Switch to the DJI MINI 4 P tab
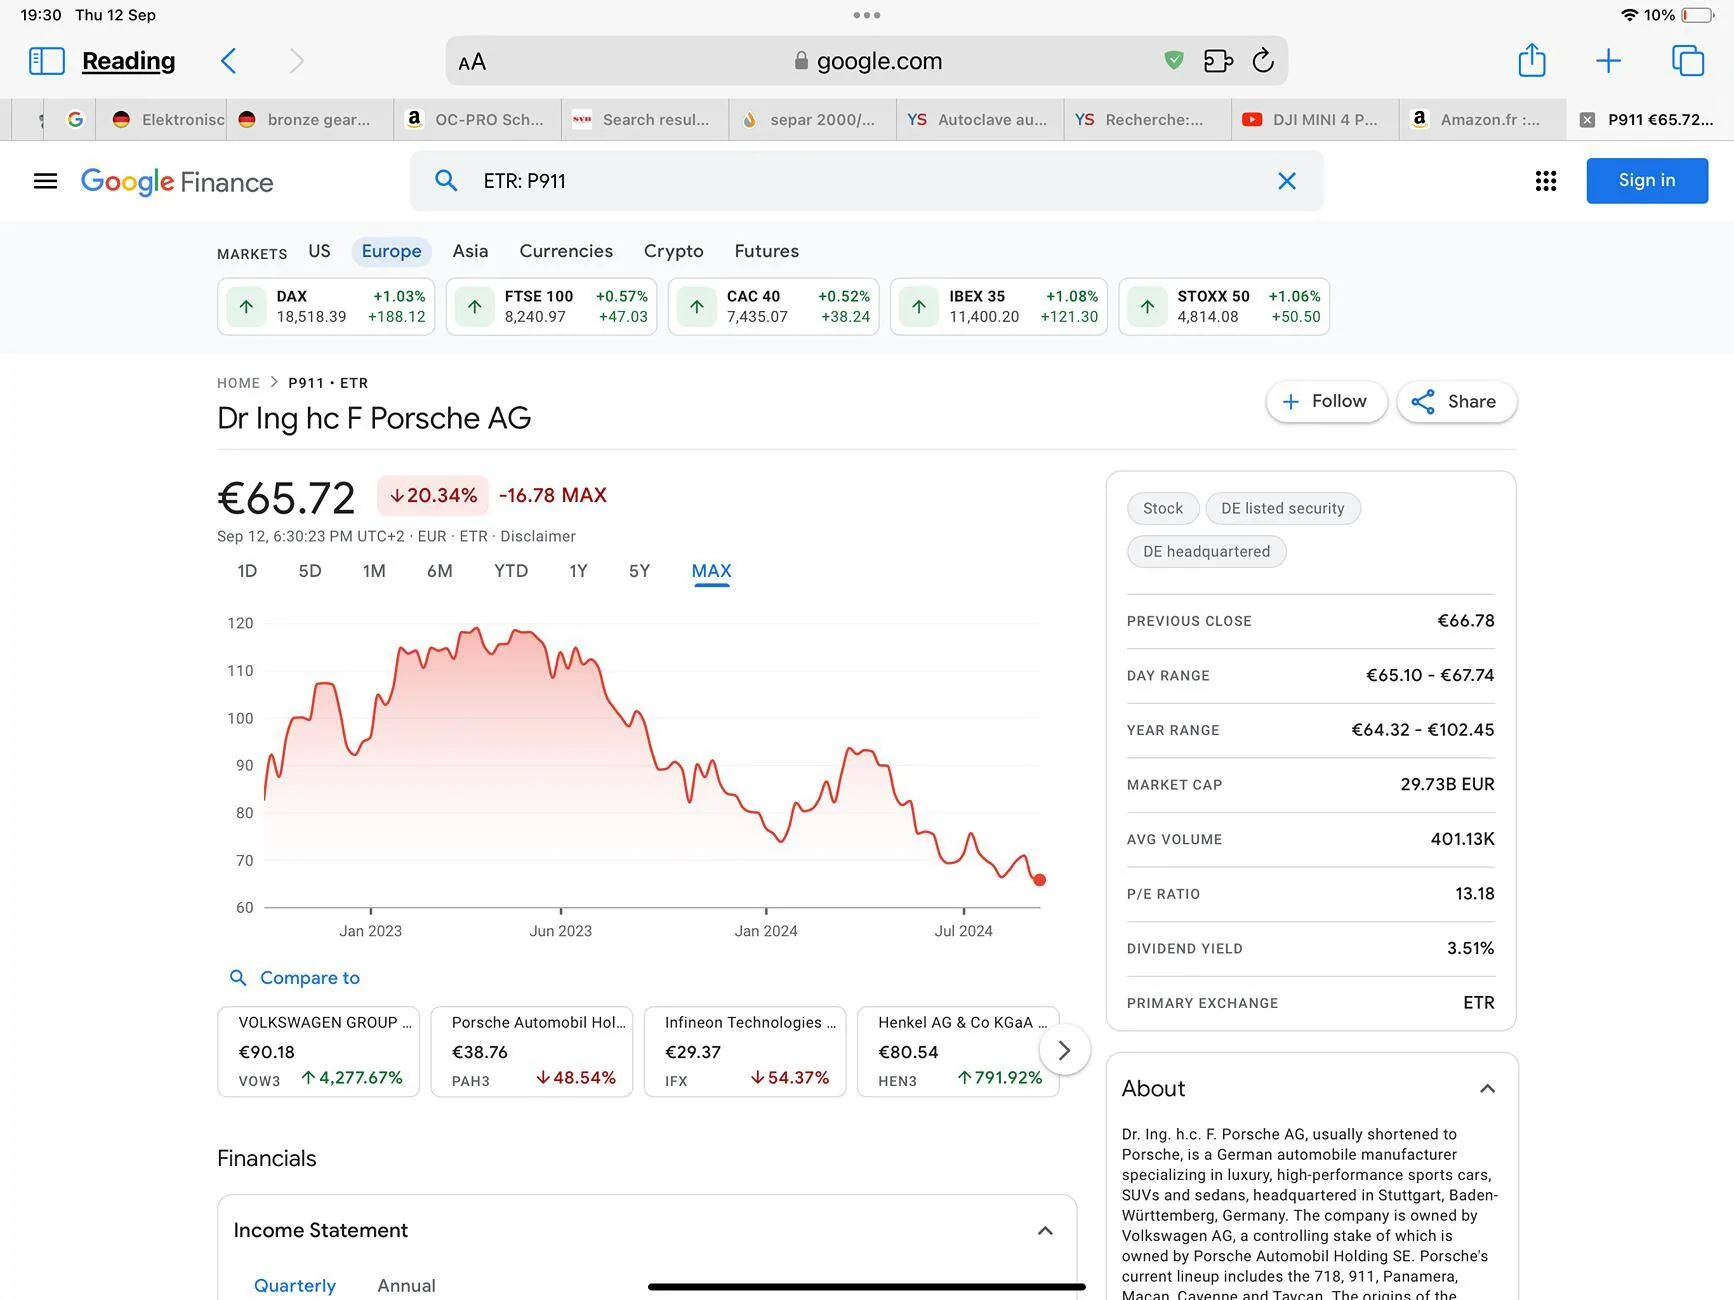 [x=1315, y=120]
